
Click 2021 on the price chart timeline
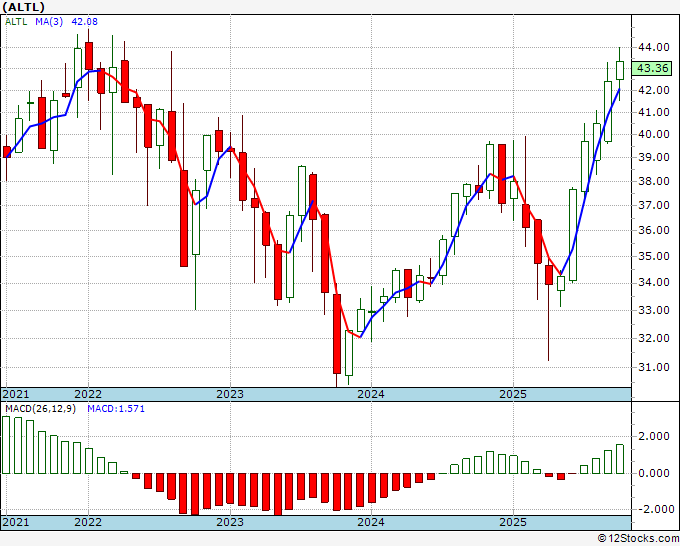16,394
